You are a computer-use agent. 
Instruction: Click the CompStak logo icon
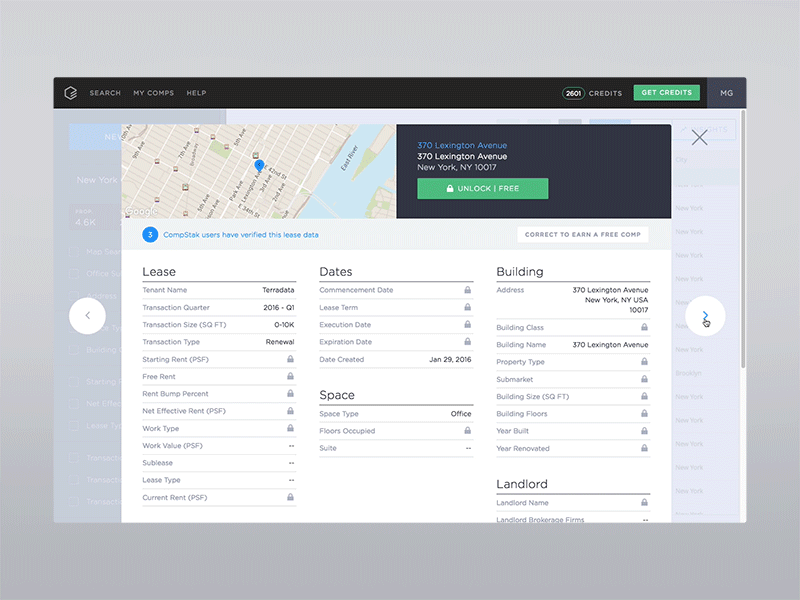click(x=69, y=92)
